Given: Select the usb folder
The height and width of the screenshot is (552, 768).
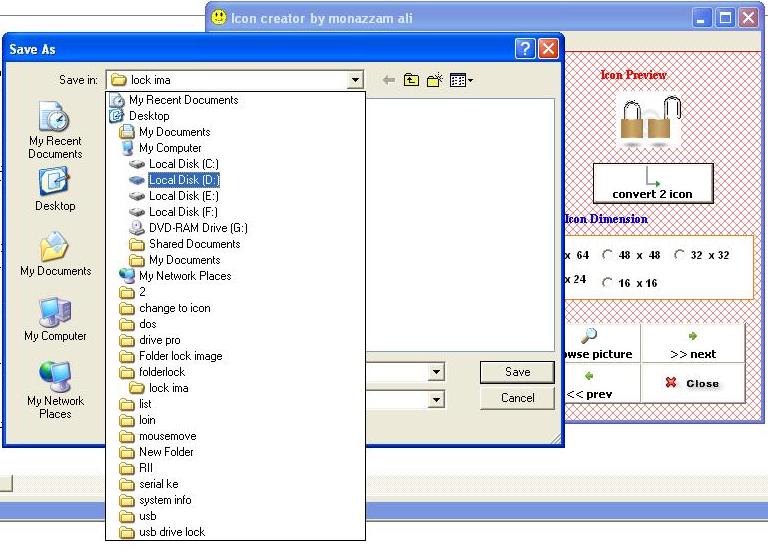Looking at the screenshot, I should 236,516.
